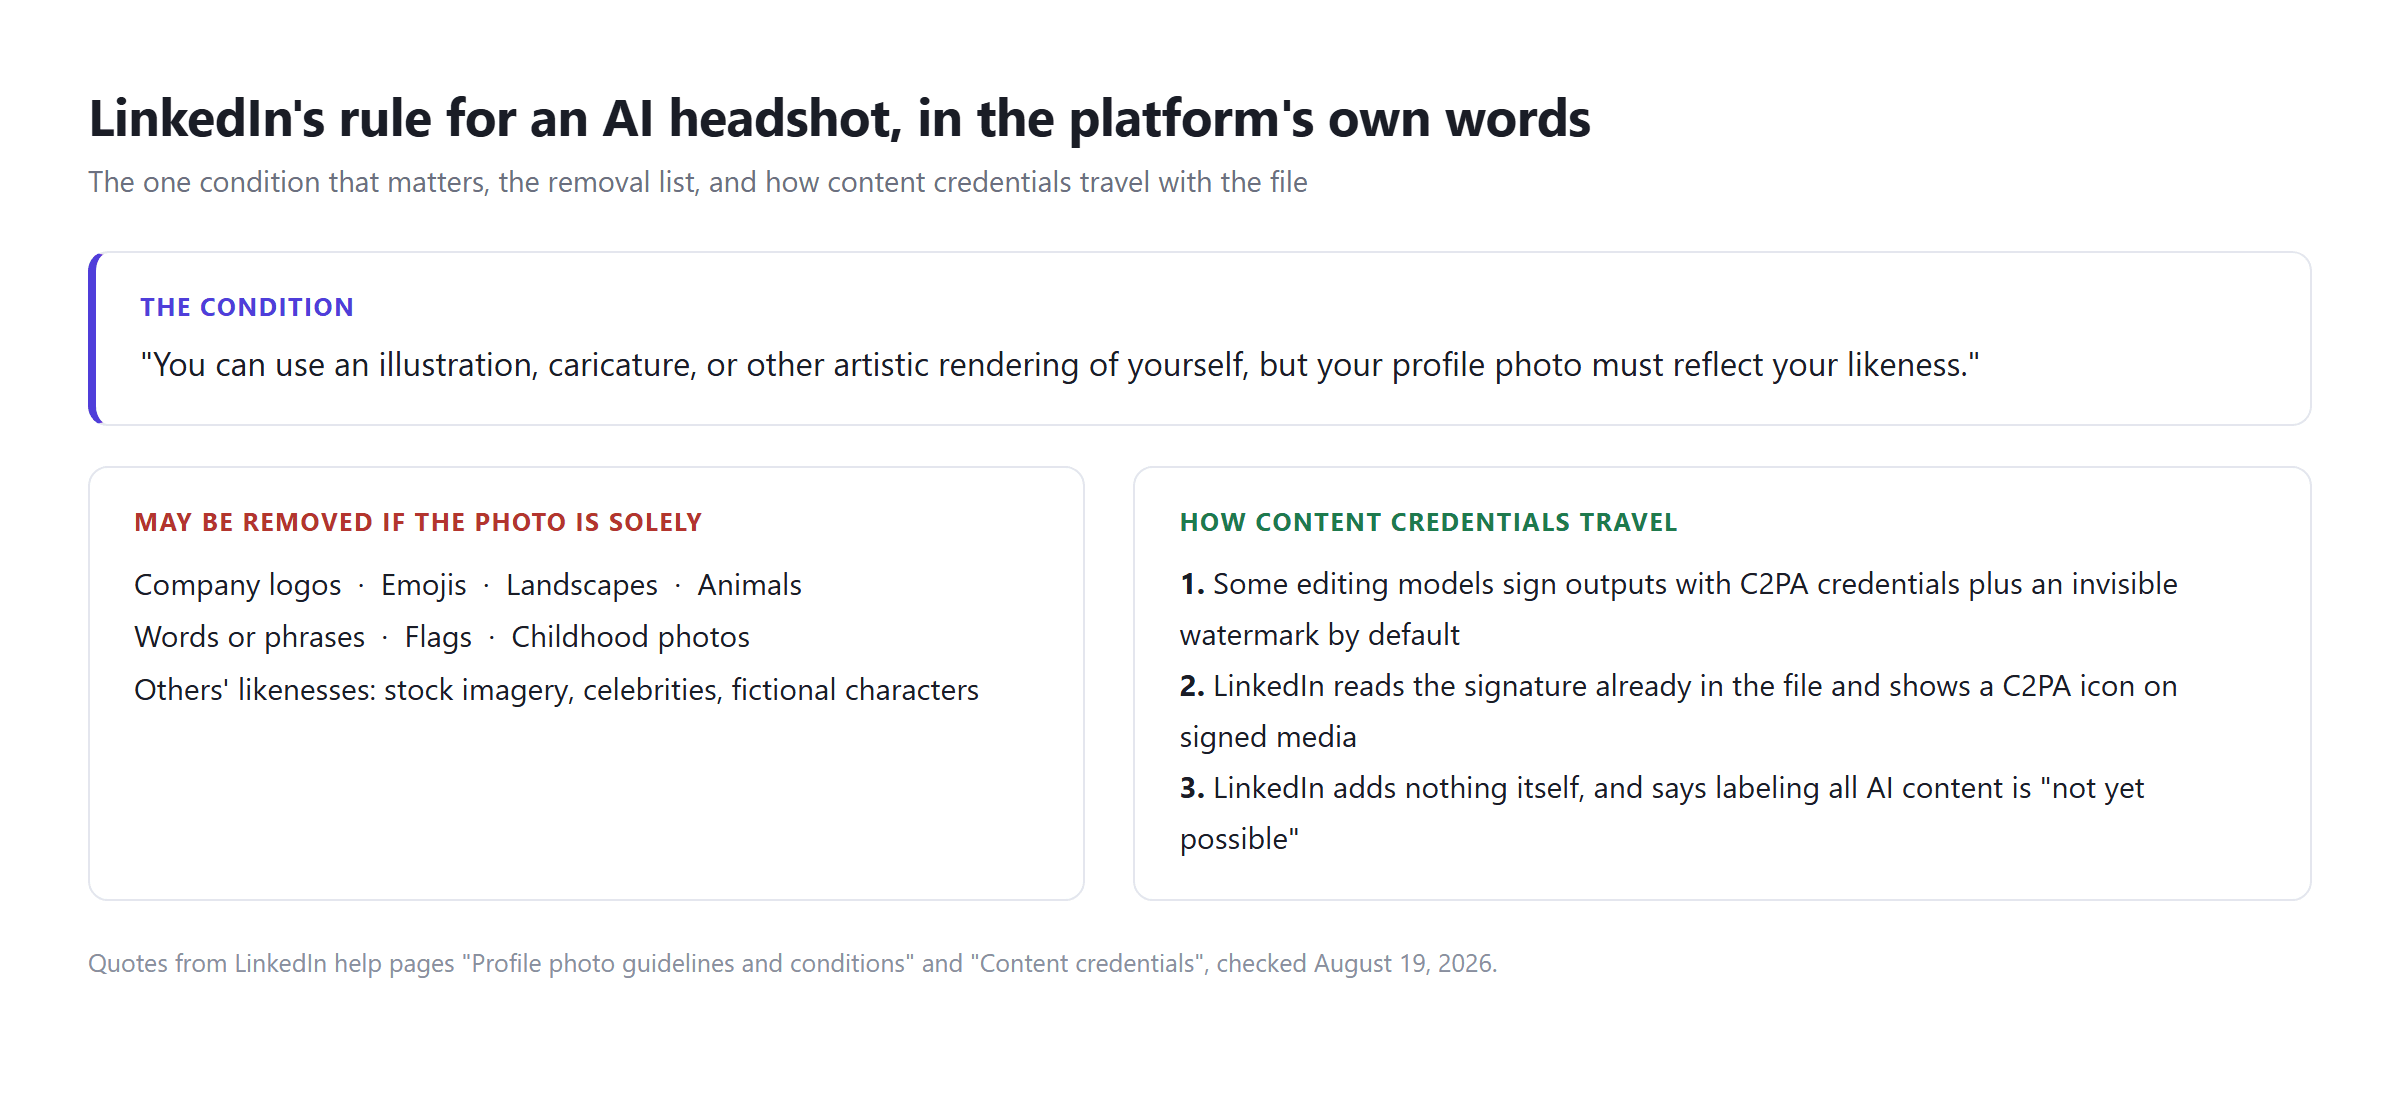Click Animals in removal list
2400x1120 pixels.
[749, 585]
